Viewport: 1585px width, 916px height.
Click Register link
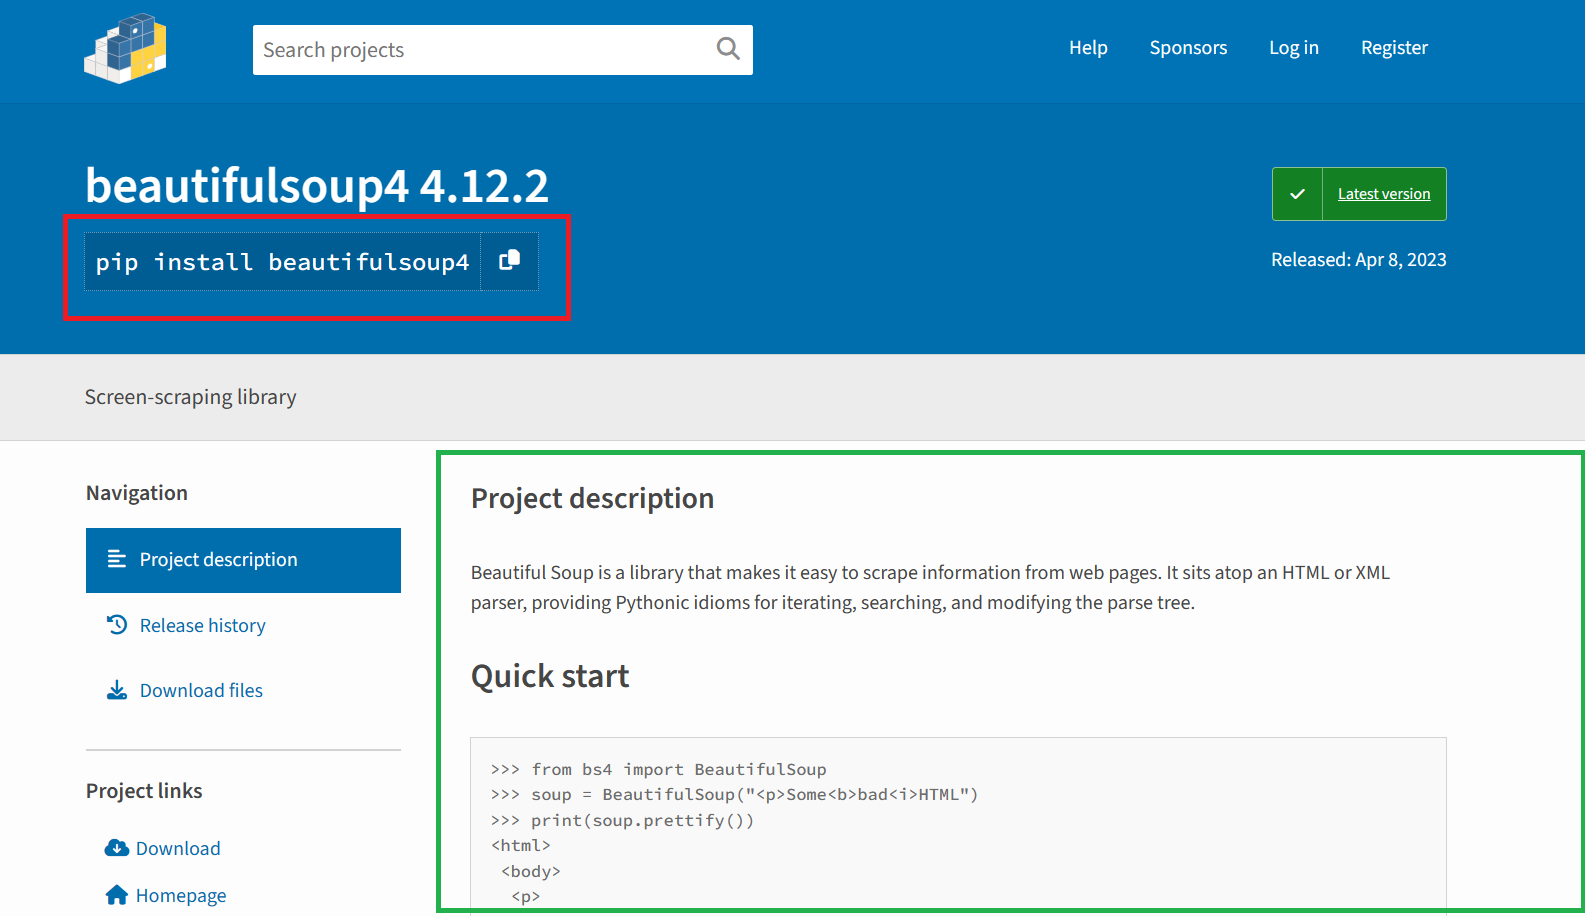point(1394,48)
